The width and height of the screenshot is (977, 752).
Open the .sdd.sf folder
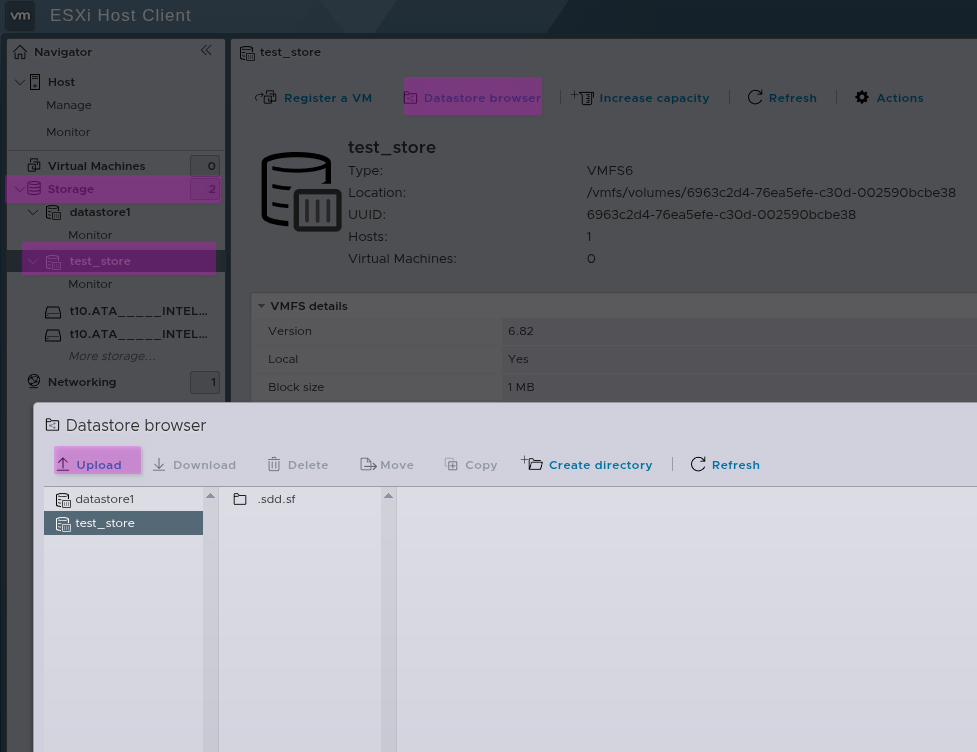[275, 499]
